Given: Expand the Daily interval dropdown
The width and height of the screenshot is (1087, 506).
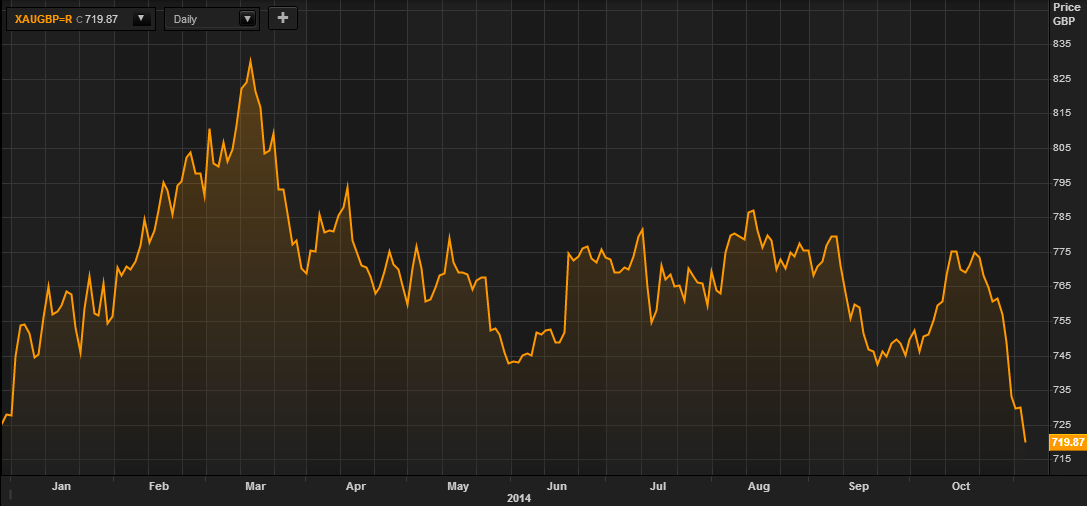Looking at the screenshot, I should [246, 18].
